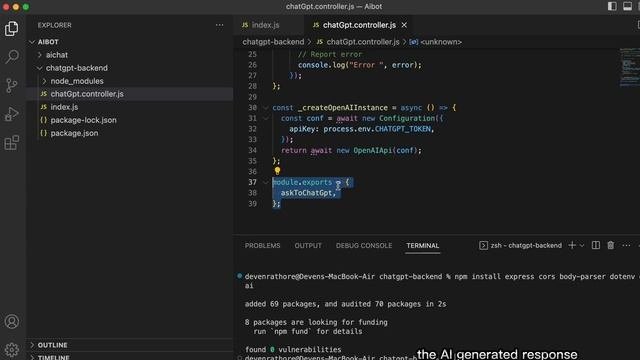Click the askToChatGpt export on line 38
This screenshot has height=360, width=640.
306,193
